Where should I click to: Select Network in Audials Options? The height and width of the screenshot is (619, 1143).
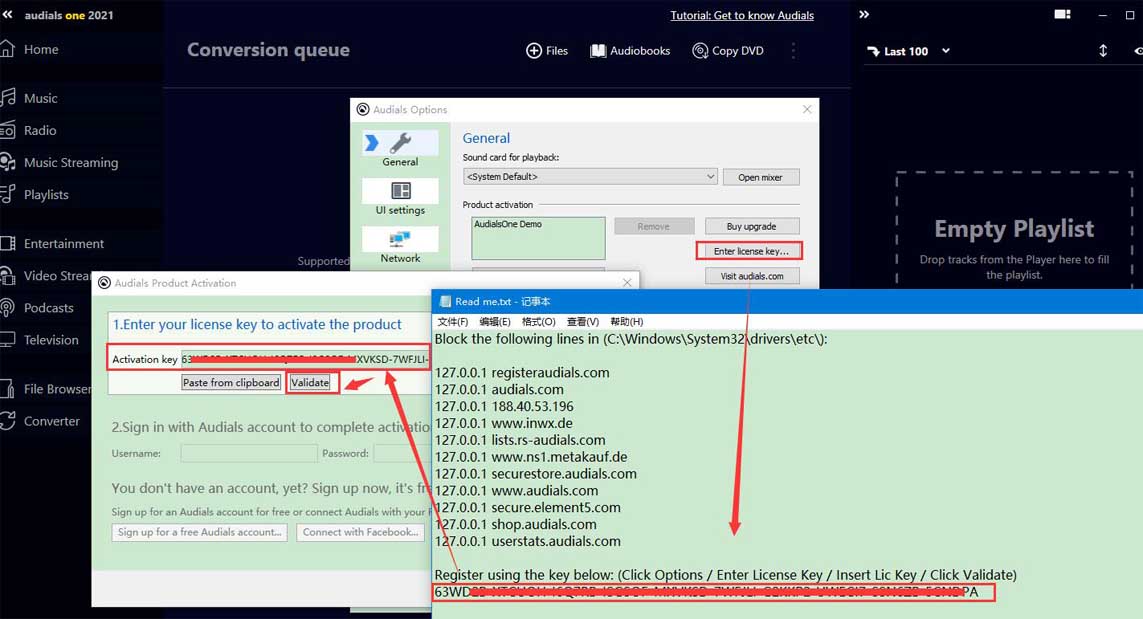[400, 245]
